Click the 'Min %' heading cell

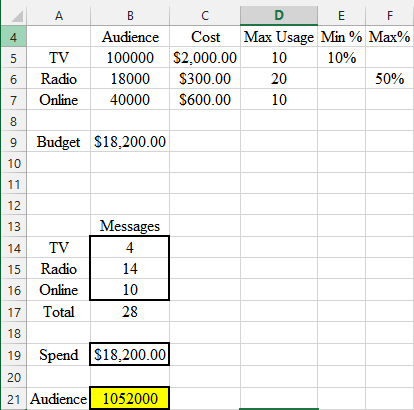(341, 37)
